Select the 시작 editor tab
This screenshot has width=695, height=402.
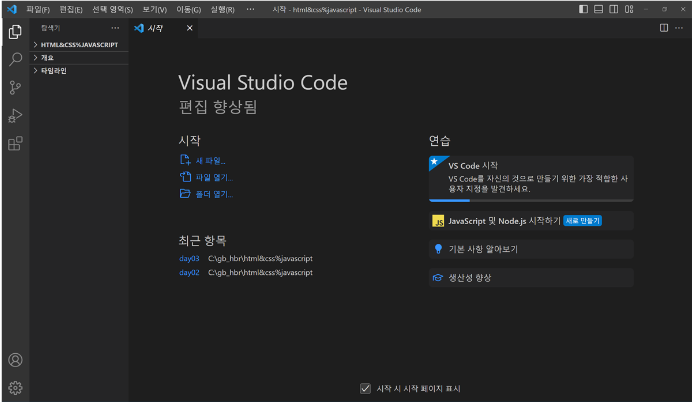point(163,28)
